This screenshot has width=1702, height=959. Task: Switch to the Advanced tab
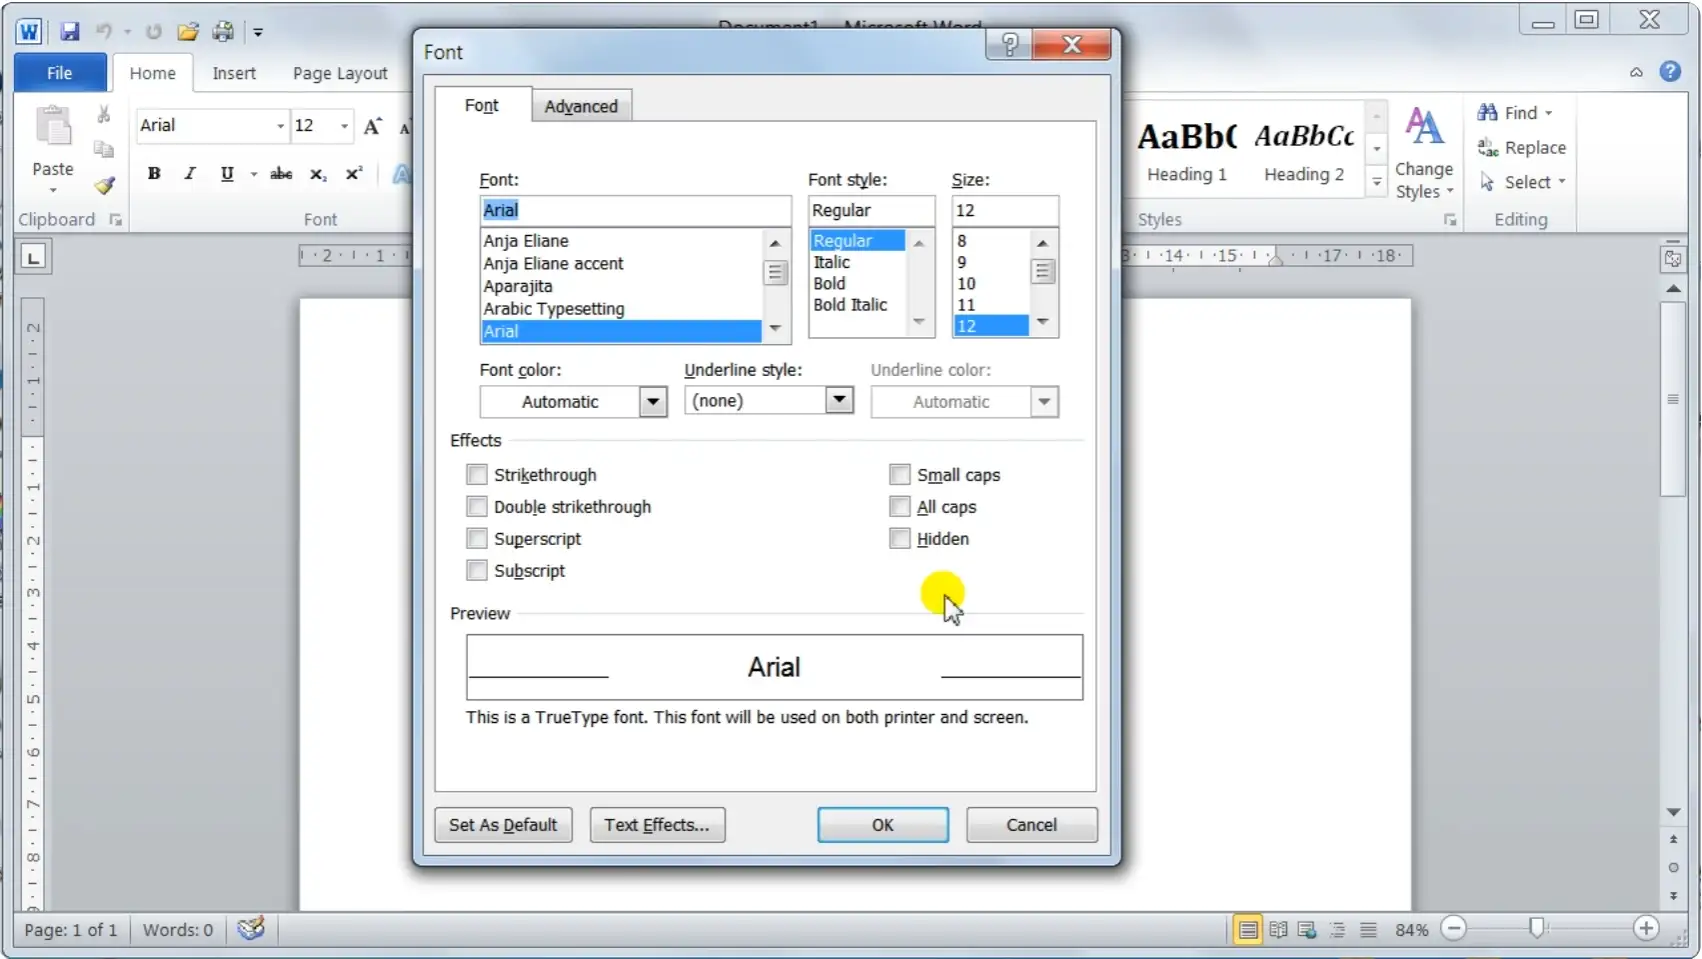point(580,106)
